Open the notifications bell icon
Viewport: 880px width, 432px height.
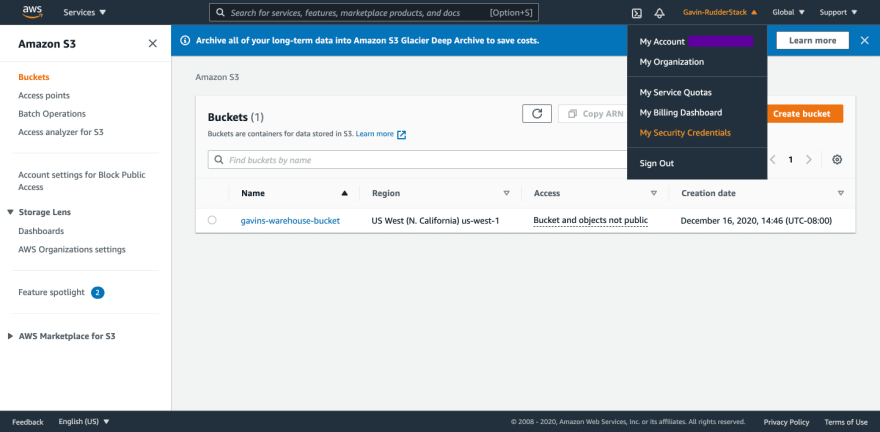659,13
